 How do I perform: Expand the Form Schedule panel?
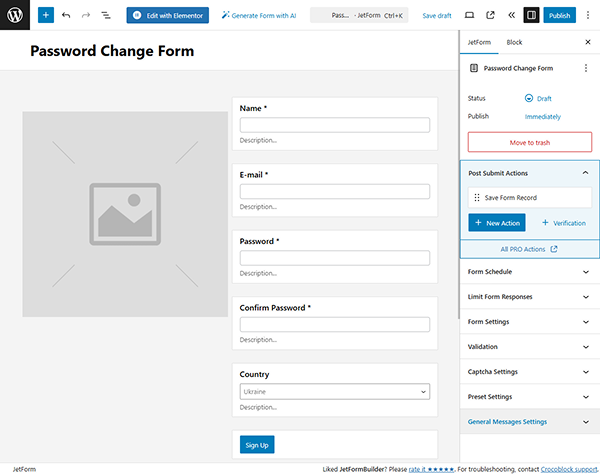point(530,272)
